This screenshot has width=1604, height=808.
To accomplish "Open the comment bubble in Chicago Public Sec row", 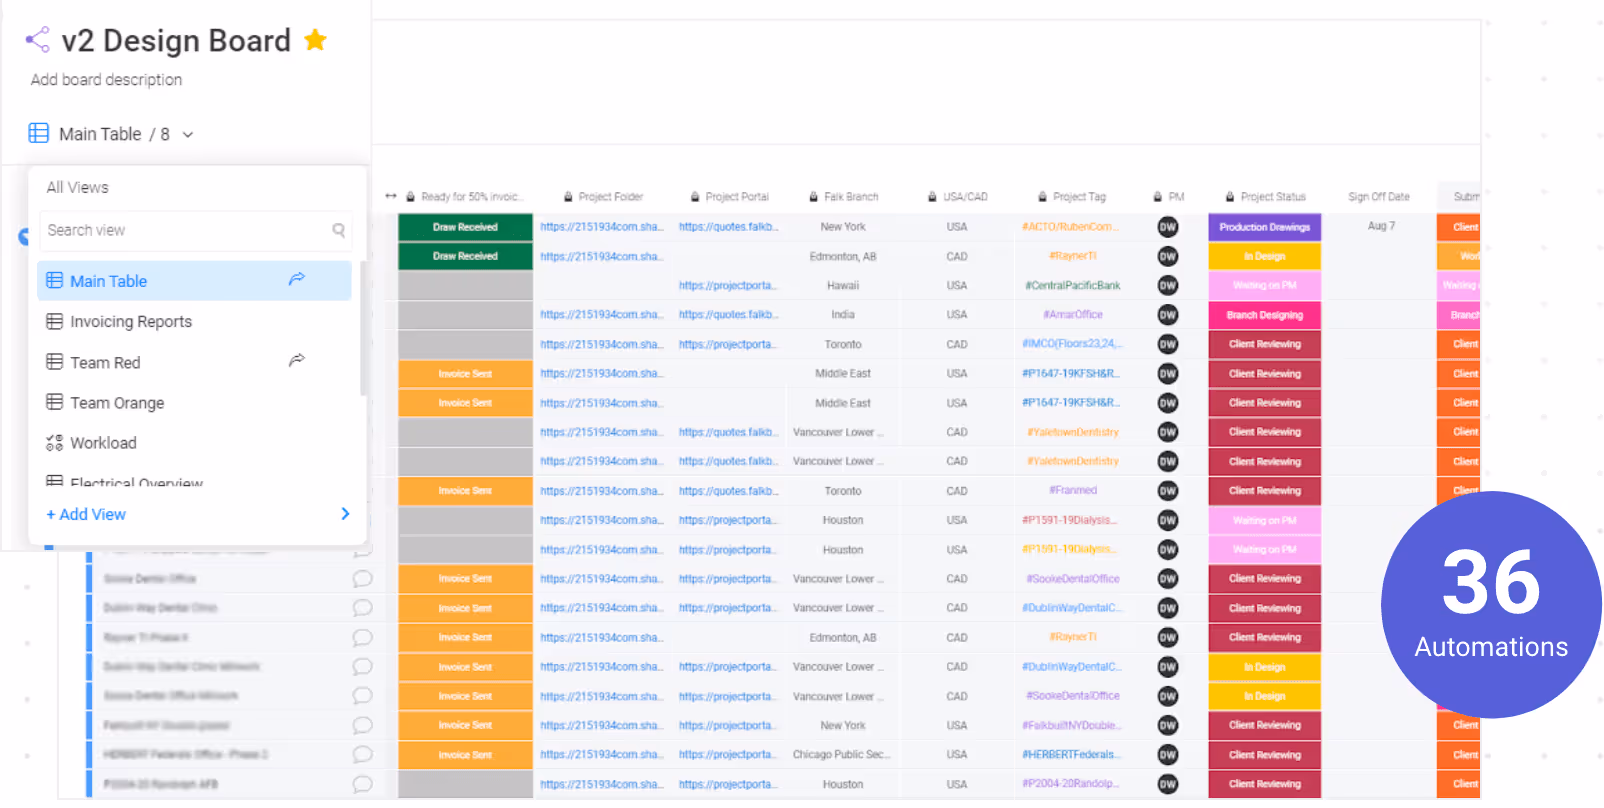I will pyautogui.click(x=362, y=754).
